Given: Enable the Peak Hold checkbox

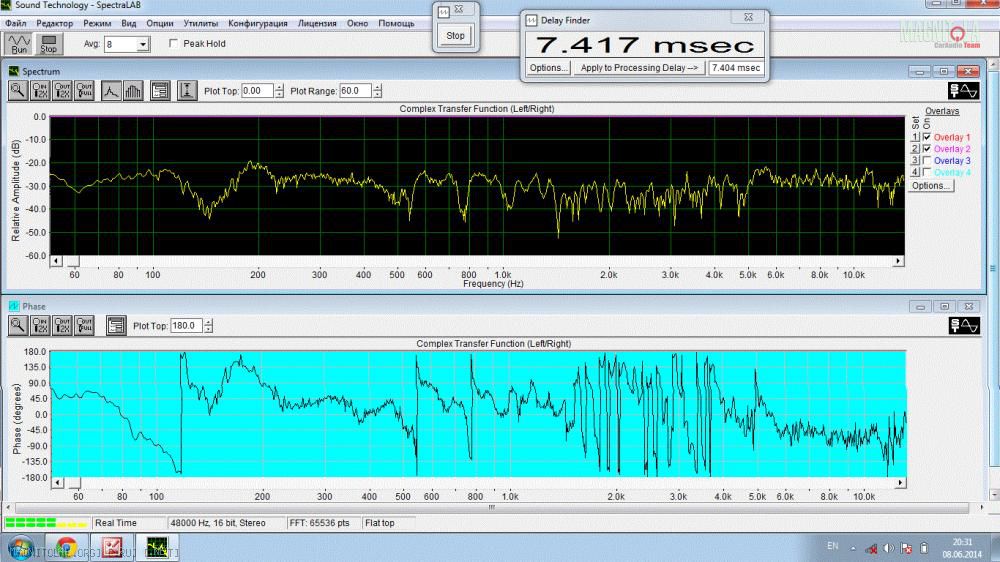Looking at the screenshot, I should [x=173, y=43].
